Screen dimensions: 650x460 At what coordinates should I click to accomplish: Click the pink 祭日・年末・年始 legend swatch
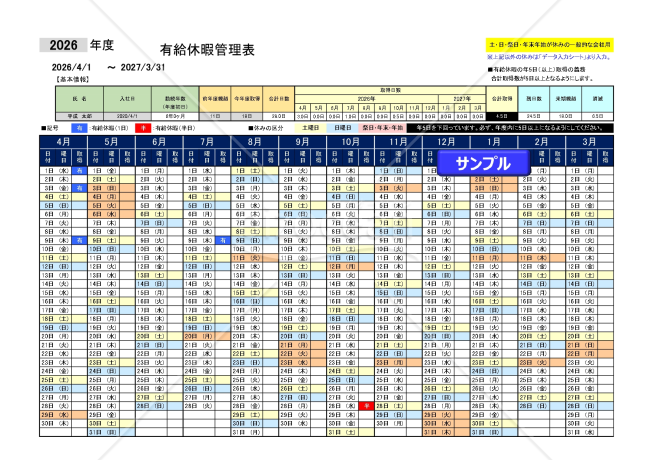[x=382, y=128]
